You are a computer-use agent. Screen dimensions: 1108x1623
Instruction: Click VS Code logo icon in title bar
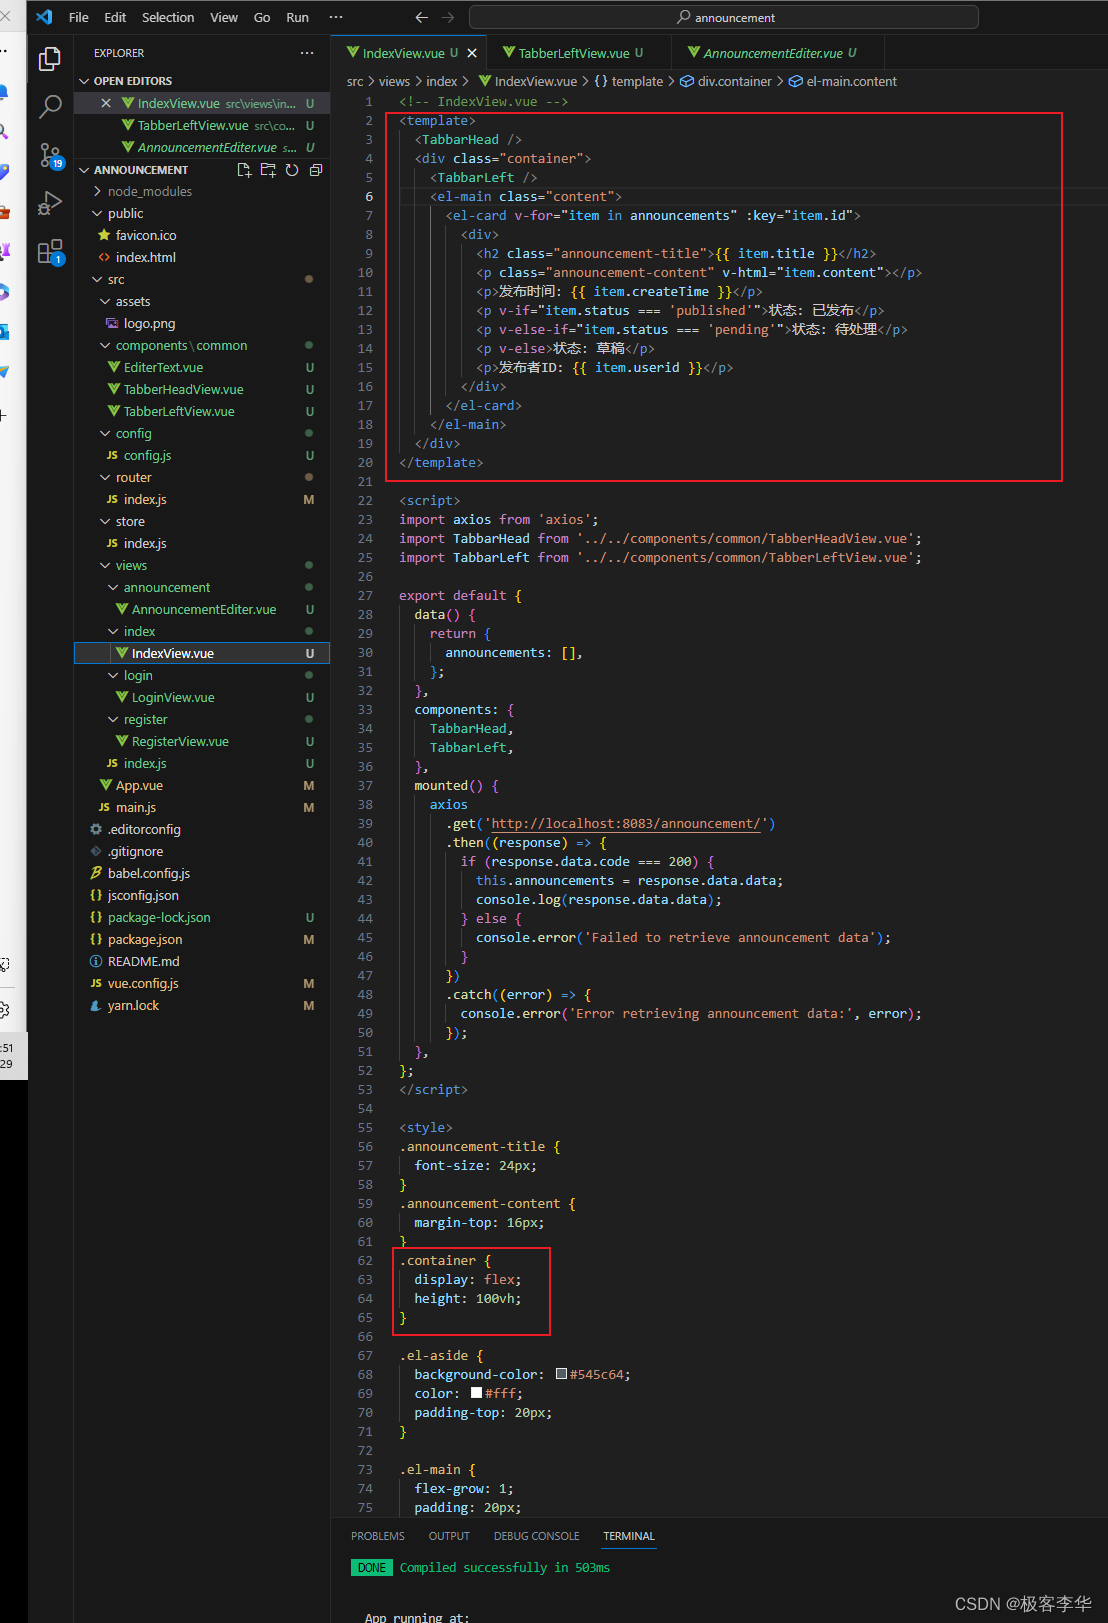click(x=44, y=17)
